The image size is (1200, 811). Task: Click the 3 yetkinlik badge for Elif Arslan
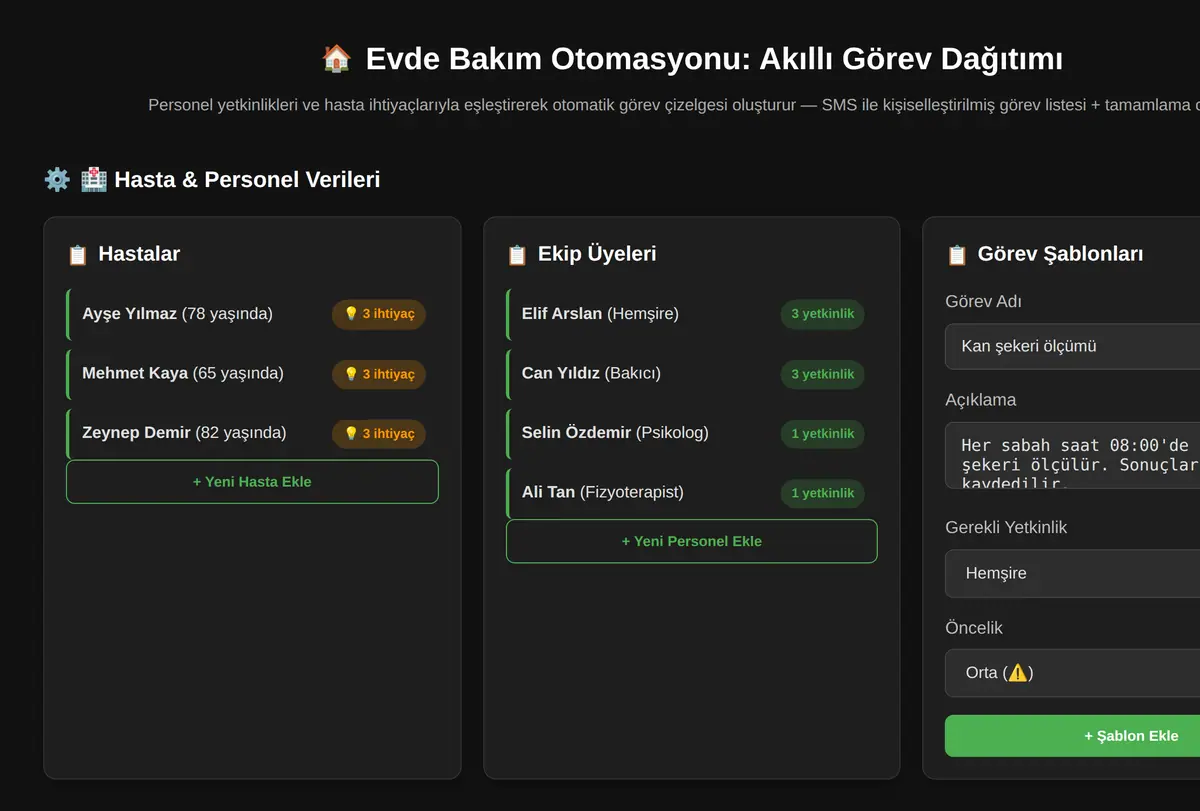coord(822,314)
